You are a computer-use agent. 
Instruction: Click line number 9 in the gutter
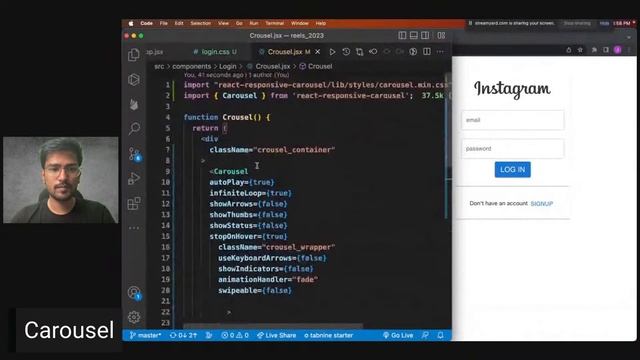[167, 171]
